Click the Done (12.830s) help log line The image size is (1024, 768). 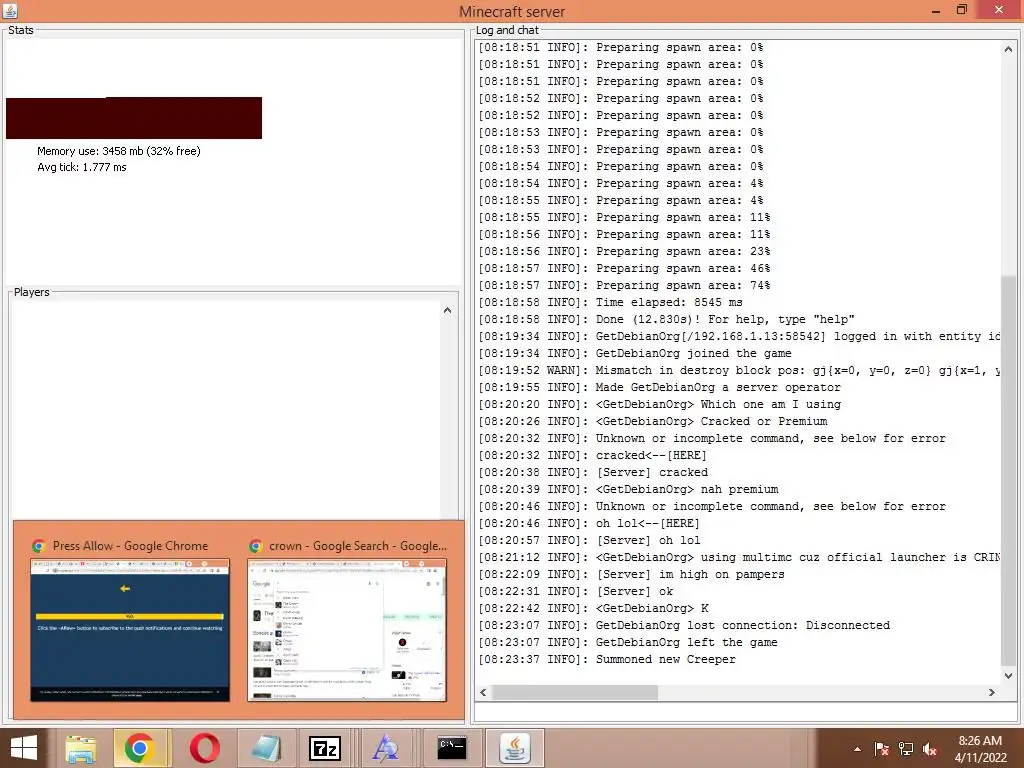point(666,319)
